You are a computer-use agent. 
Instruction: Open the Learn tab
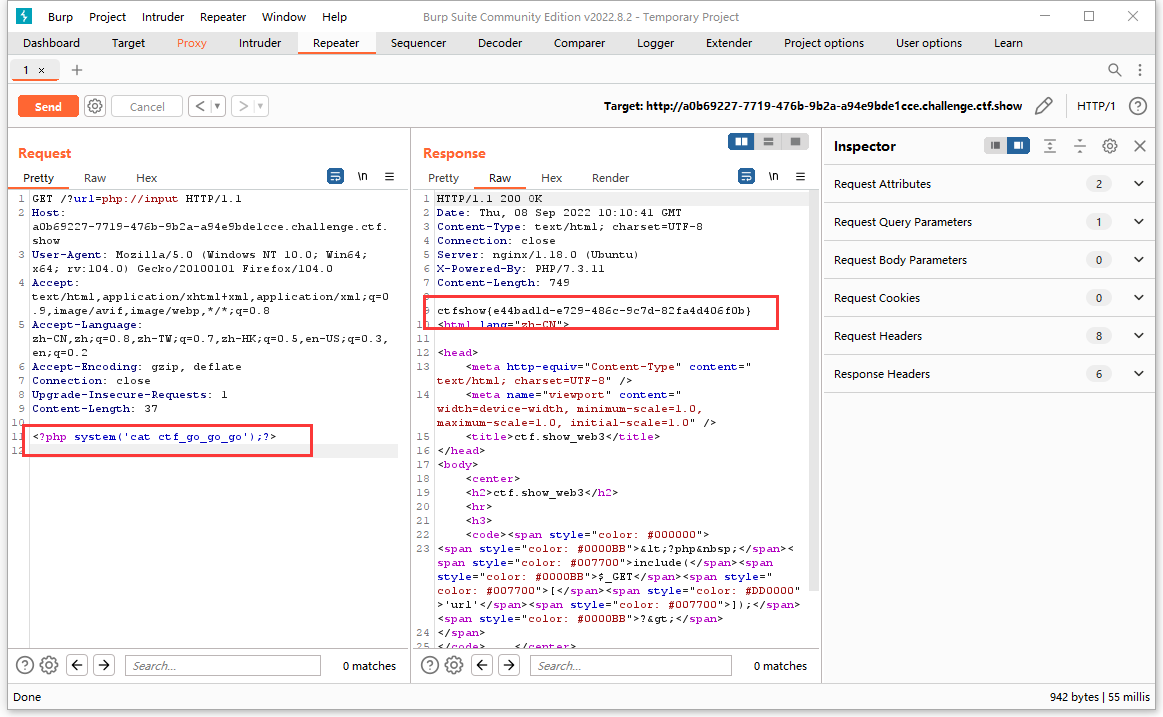pos(1008,43)
